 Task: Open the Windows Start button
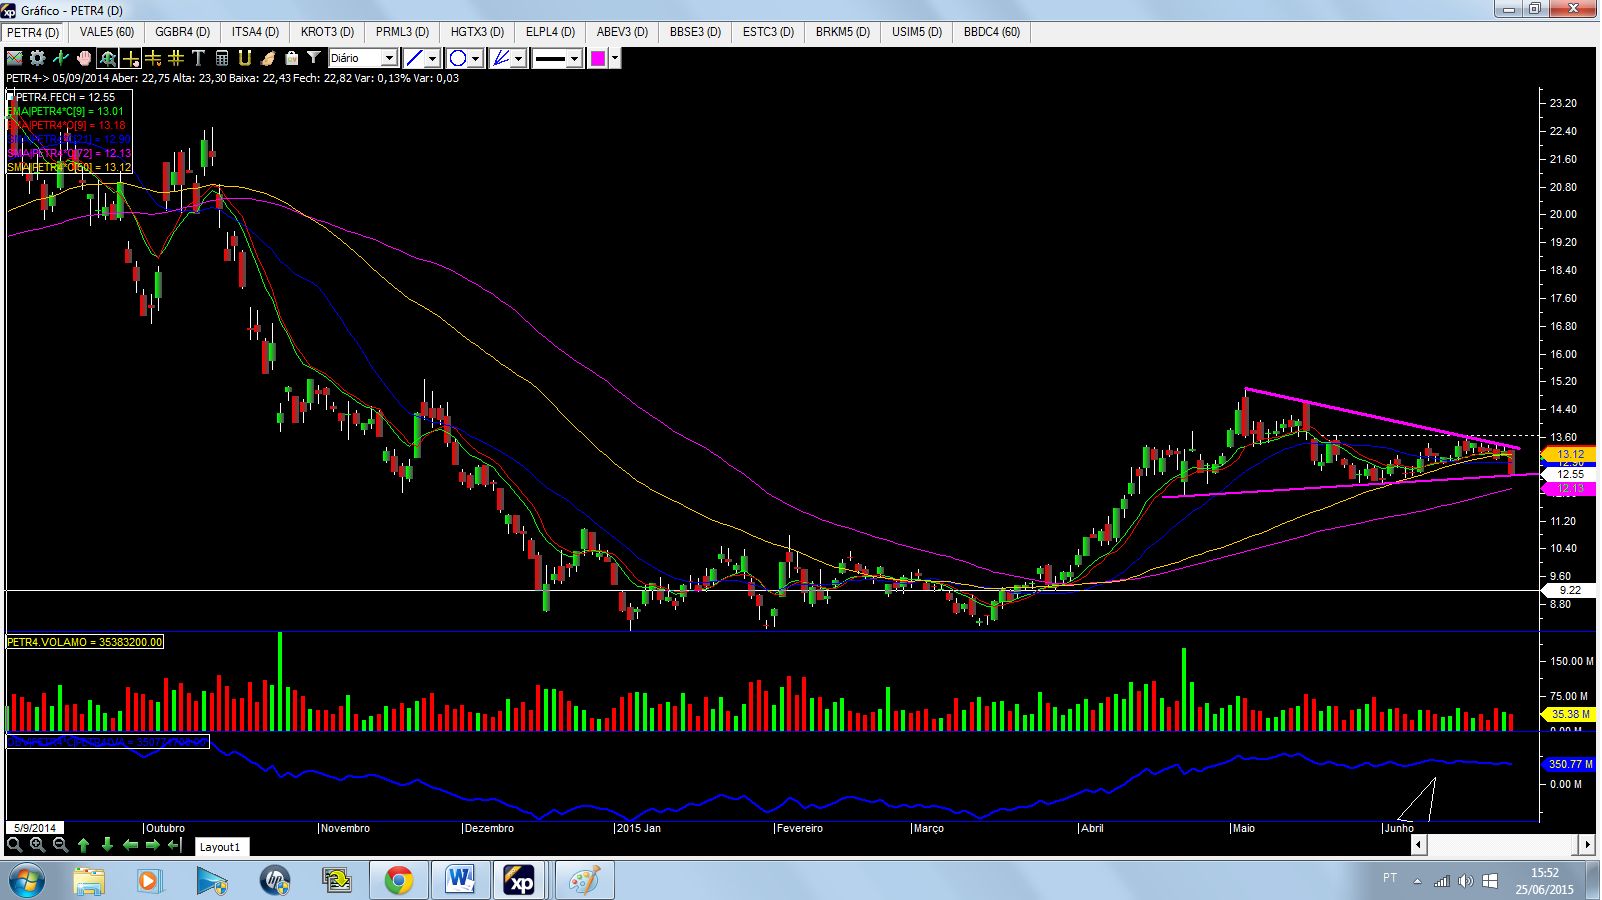27,880
